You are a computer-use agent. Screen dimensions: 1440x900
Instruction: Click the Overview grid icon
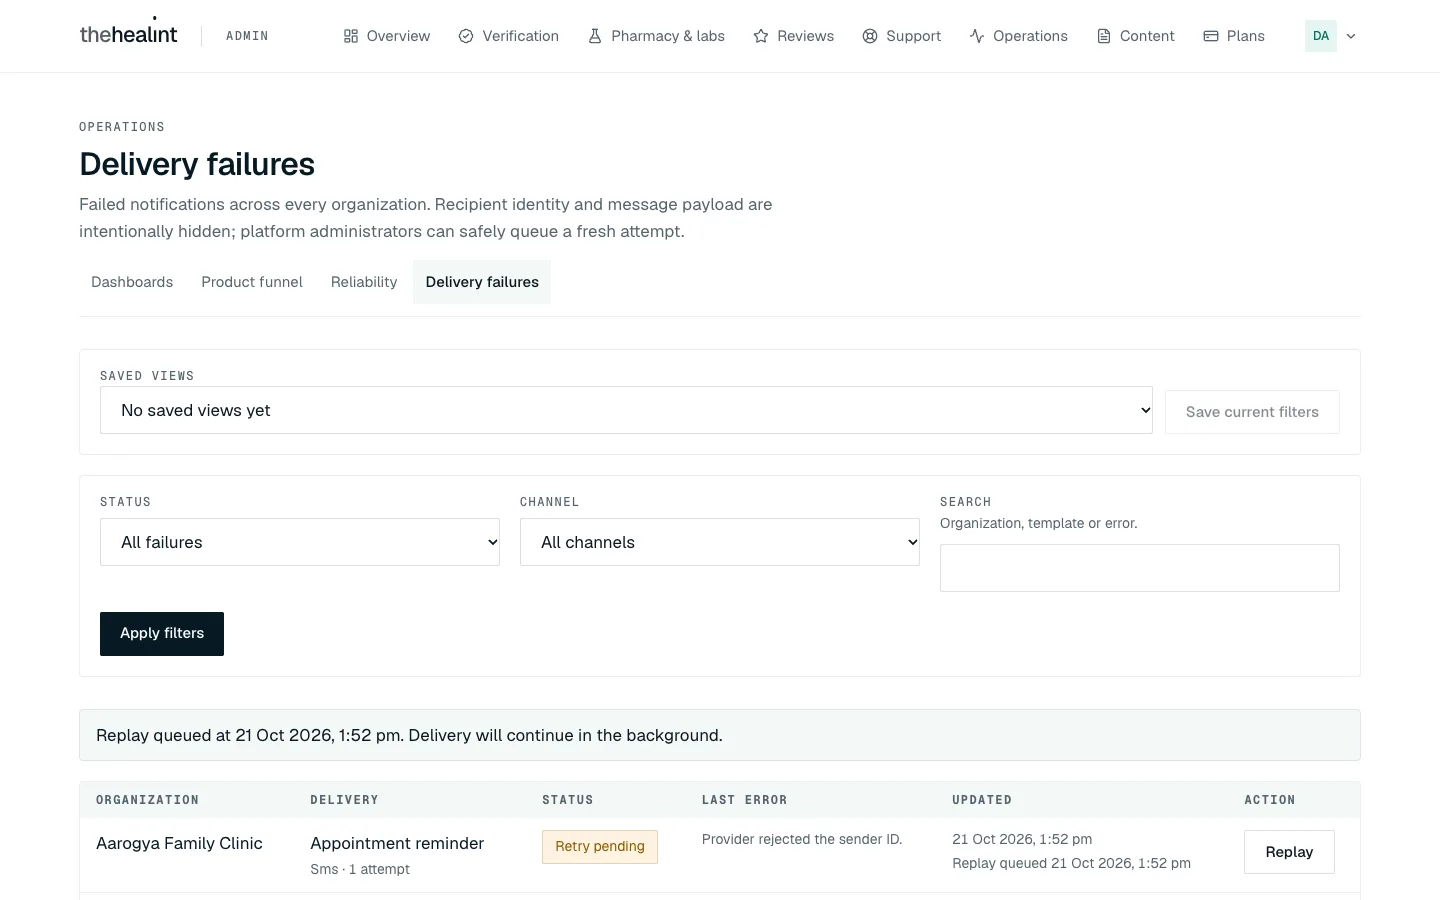pos(351,36)
